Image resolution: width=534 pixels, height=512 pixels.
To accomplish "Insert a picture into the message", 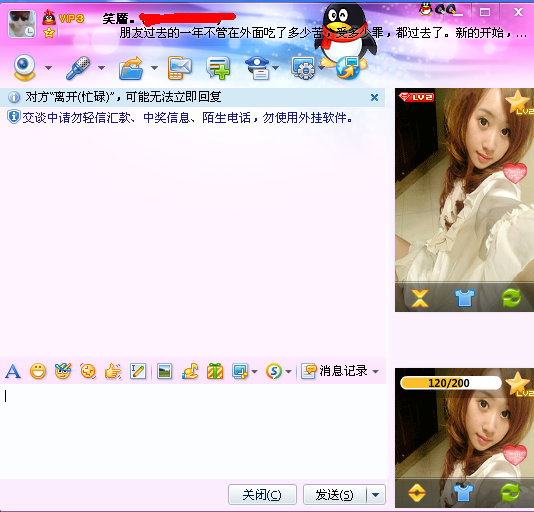I will coord(164,371).
